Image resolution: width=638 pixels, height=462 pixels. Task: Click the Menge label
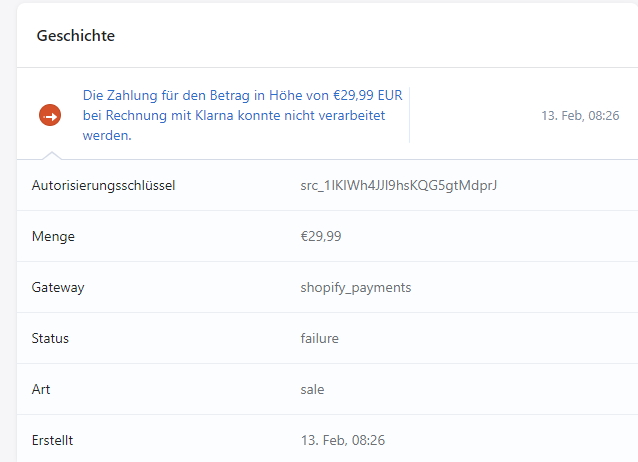click(54, 236)
